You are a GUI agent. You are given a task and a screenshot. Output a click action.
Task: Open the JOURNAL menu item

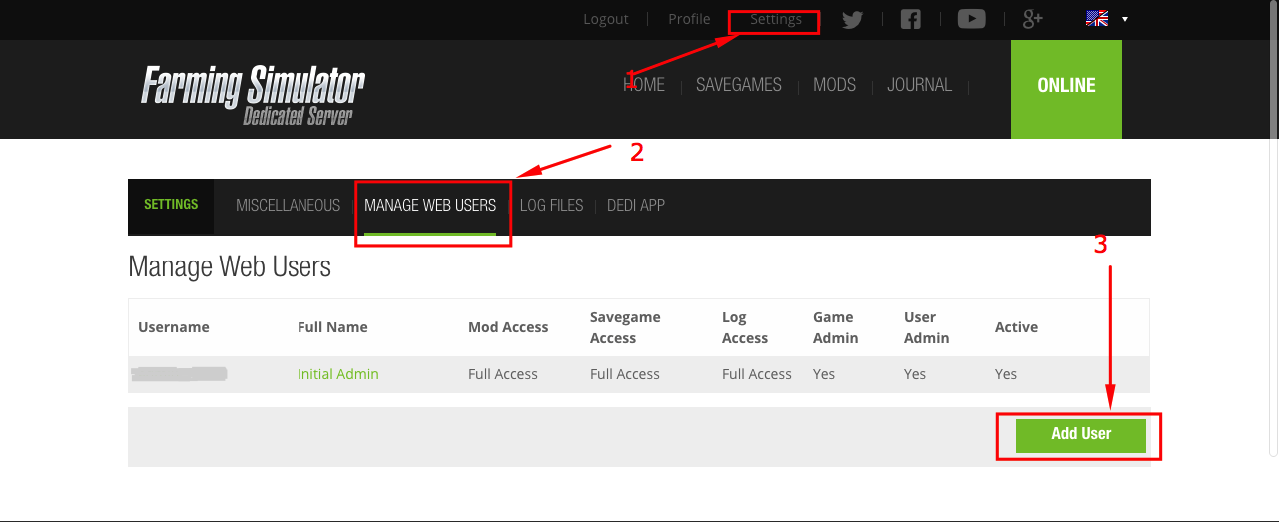(919, 85)
